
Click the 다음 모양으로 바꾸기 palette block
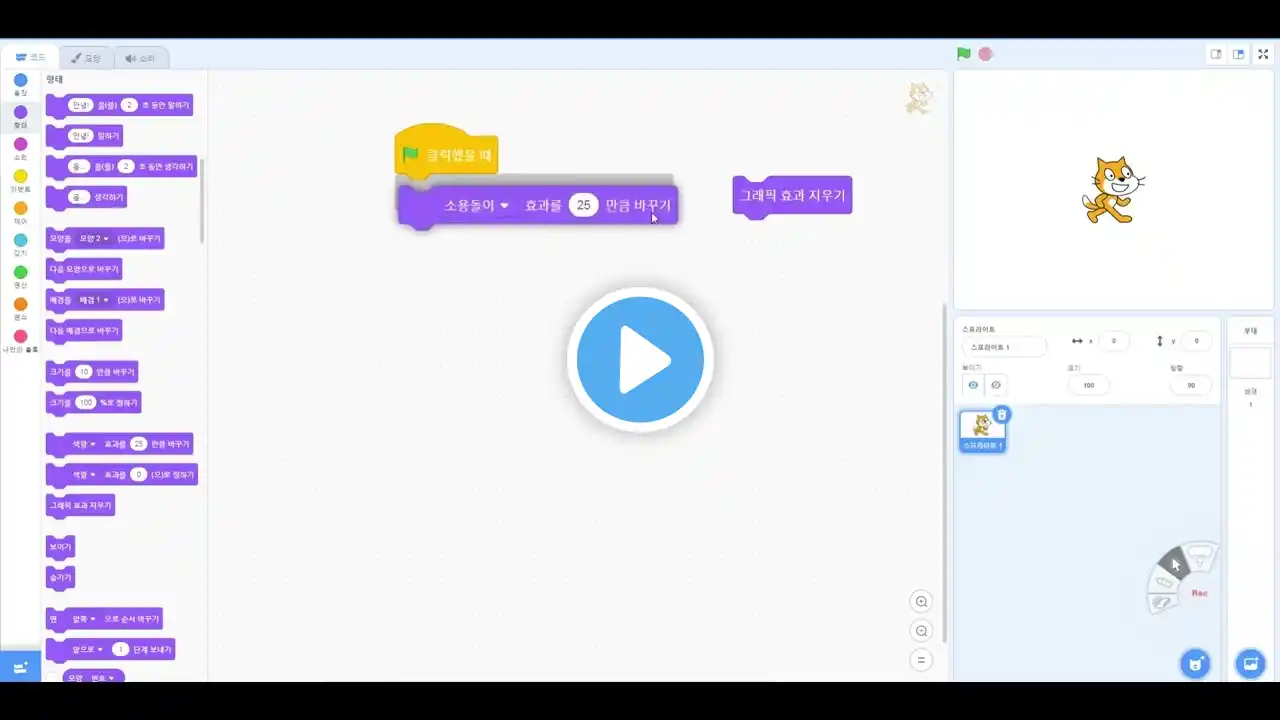click(x=84, y=269)
